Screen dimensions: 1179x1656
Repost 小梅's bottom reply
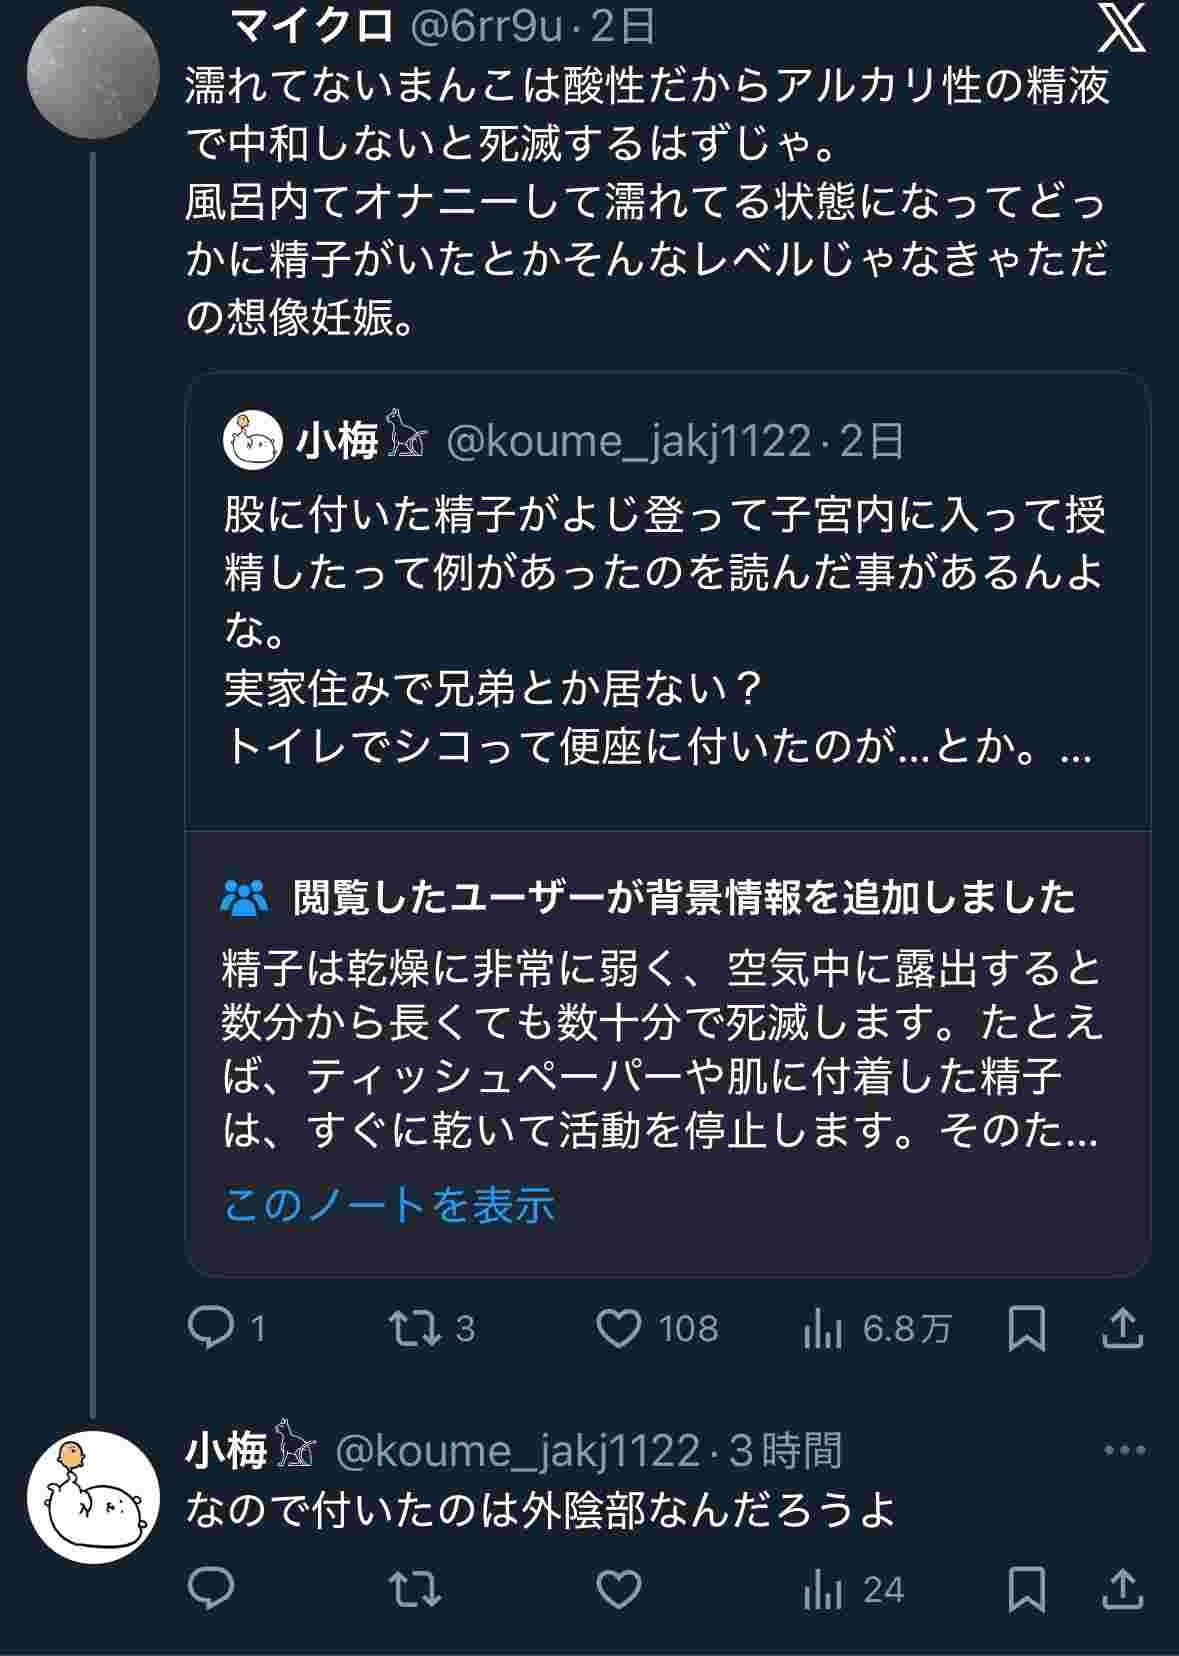415,1589
